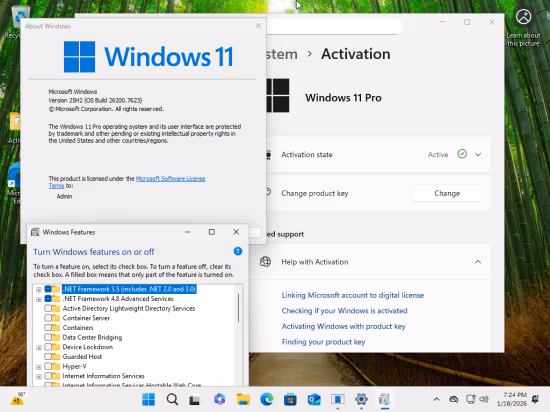Image resolution: width=550 pixels, height=412 pixels.
Task: Open the Start menu on taskbar
Action: [x=148, y=399]
